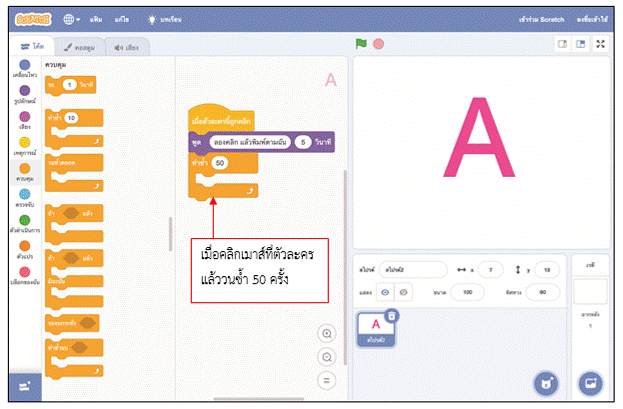Enter full screen stage mode
This screenshot has width=623, height=409.
(600, 44)
